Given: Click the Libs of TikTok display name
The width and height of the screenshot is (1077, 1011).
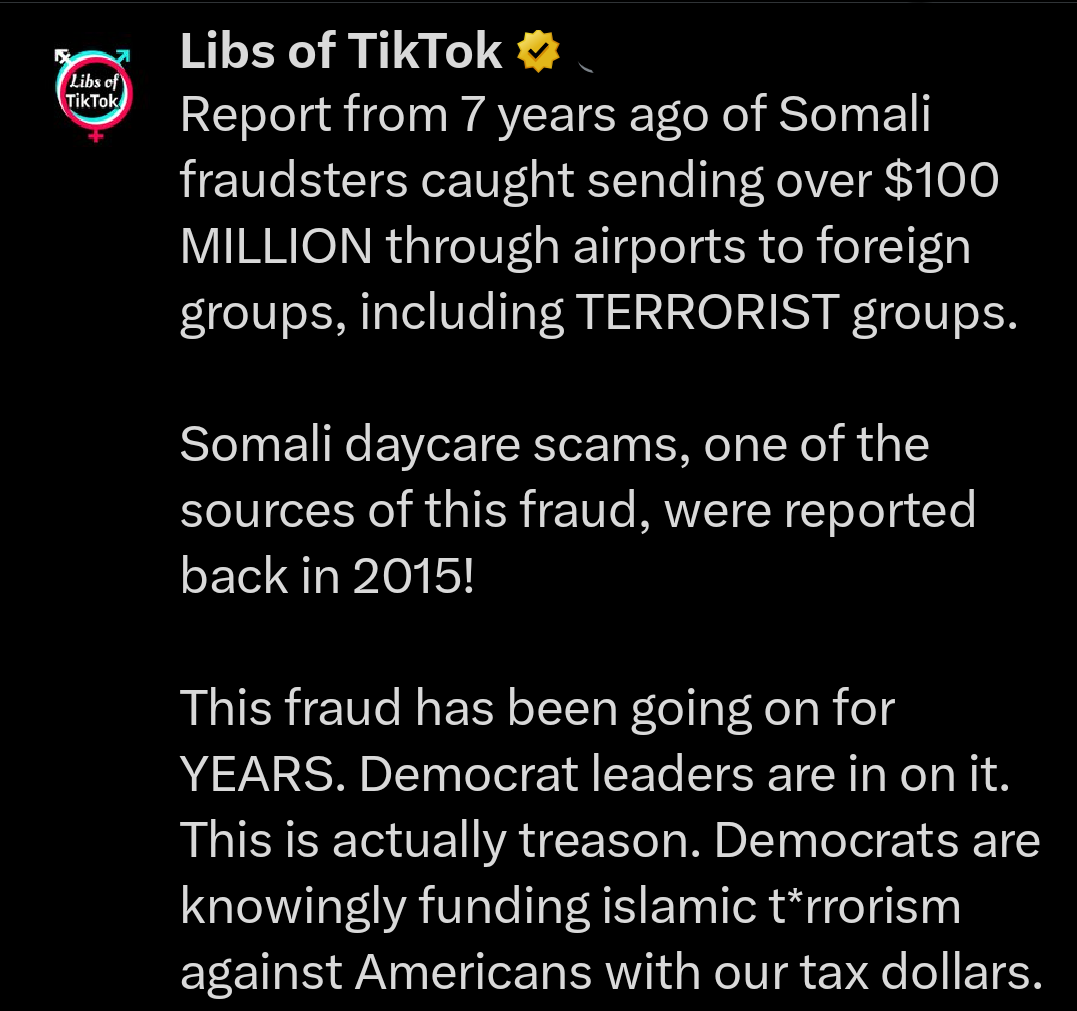Looking at the screenshot, I should (x=338, y=50).
